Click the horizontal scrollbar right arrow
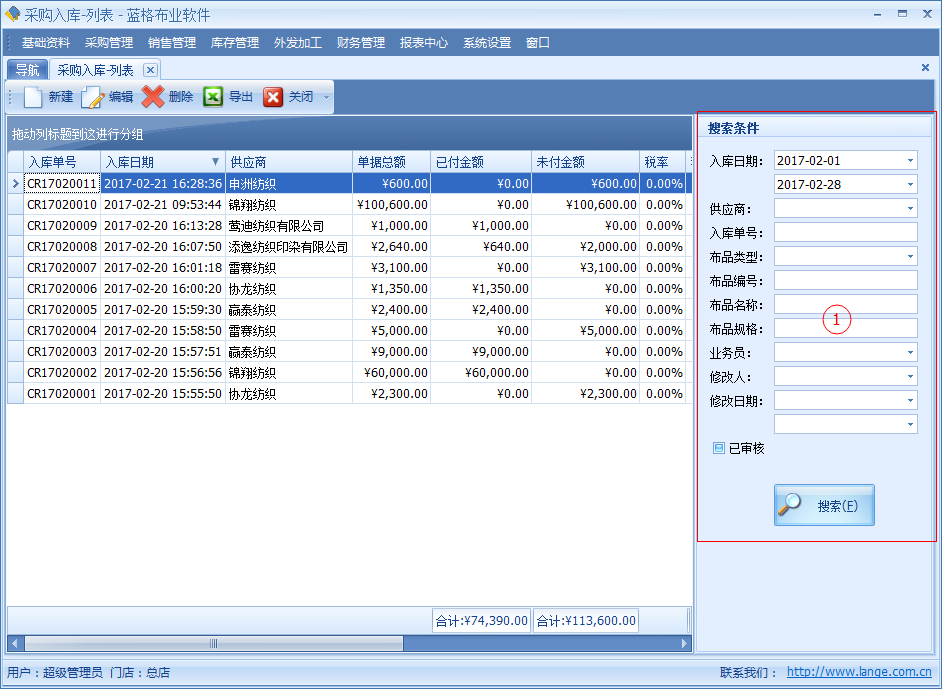This screenshot has height=689, width=942. 685,644
